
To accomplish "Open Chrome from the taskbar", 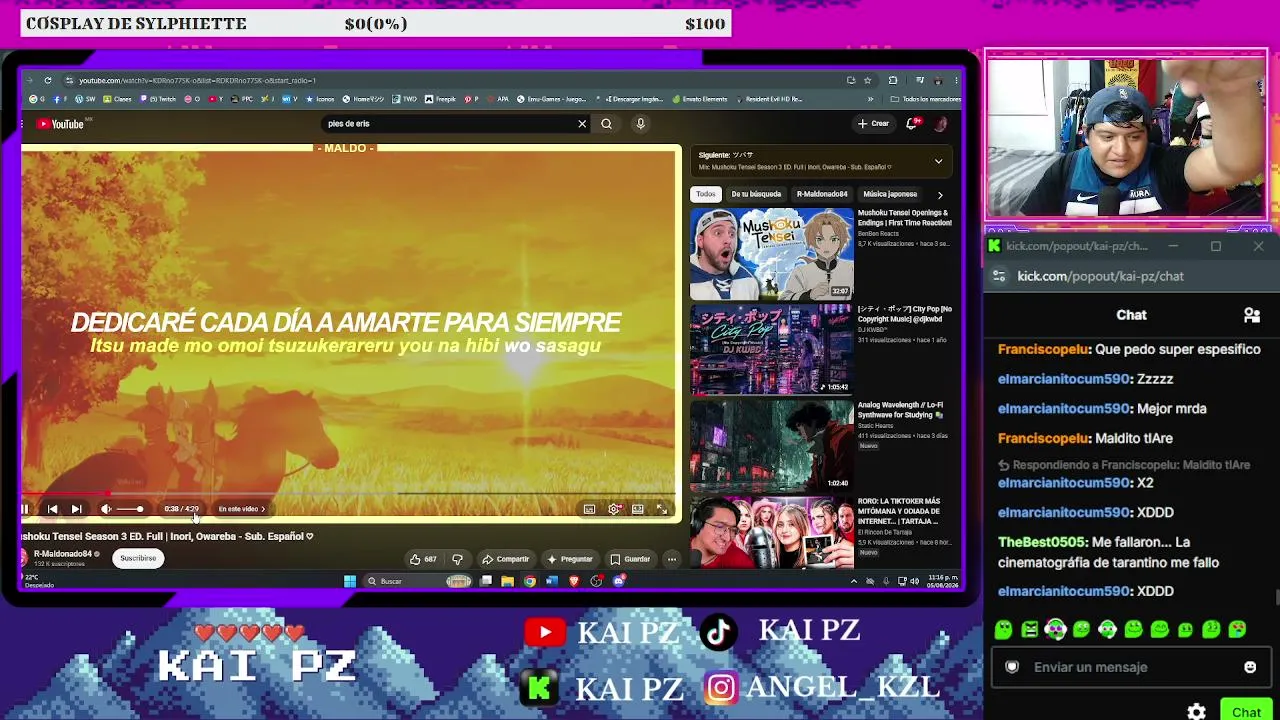I will pyautogui.click(x=530, y=581).
